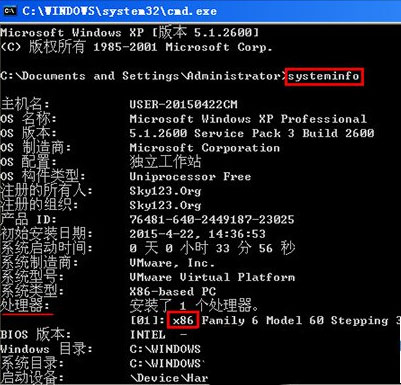Click the 初始安装日期 label
Screen dimensions: 401x385
(46, 234)
